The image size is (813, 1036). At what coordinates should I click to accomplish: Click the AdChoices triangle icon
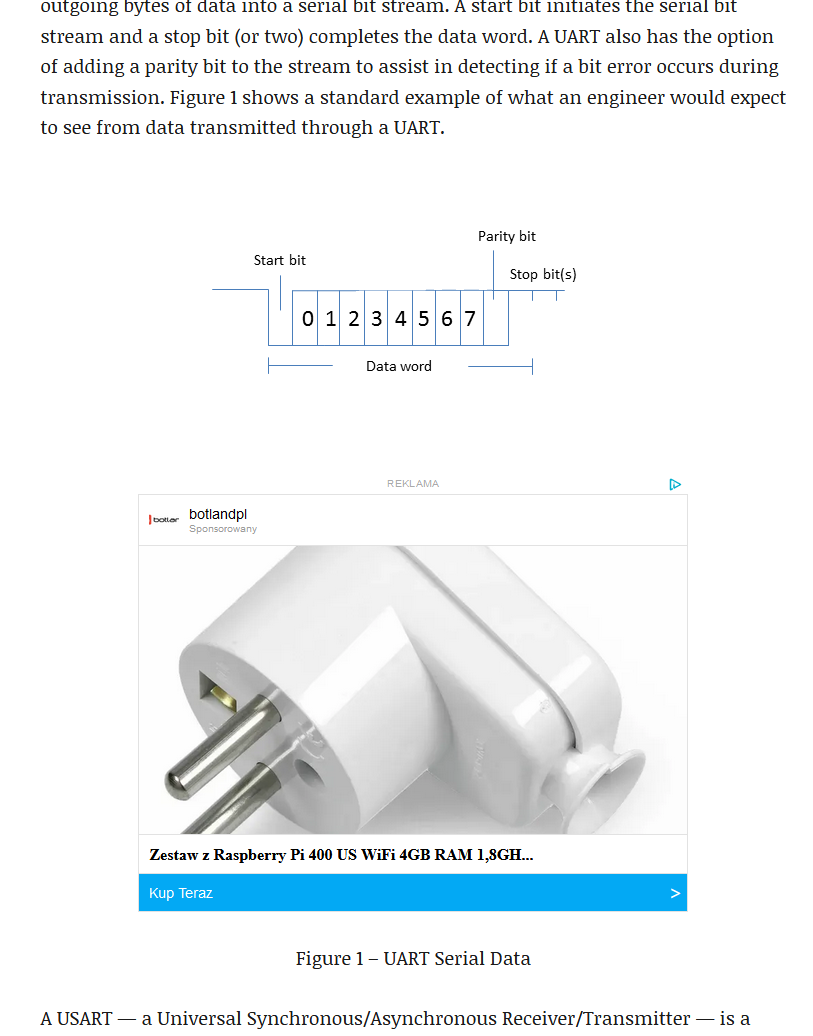675,484
